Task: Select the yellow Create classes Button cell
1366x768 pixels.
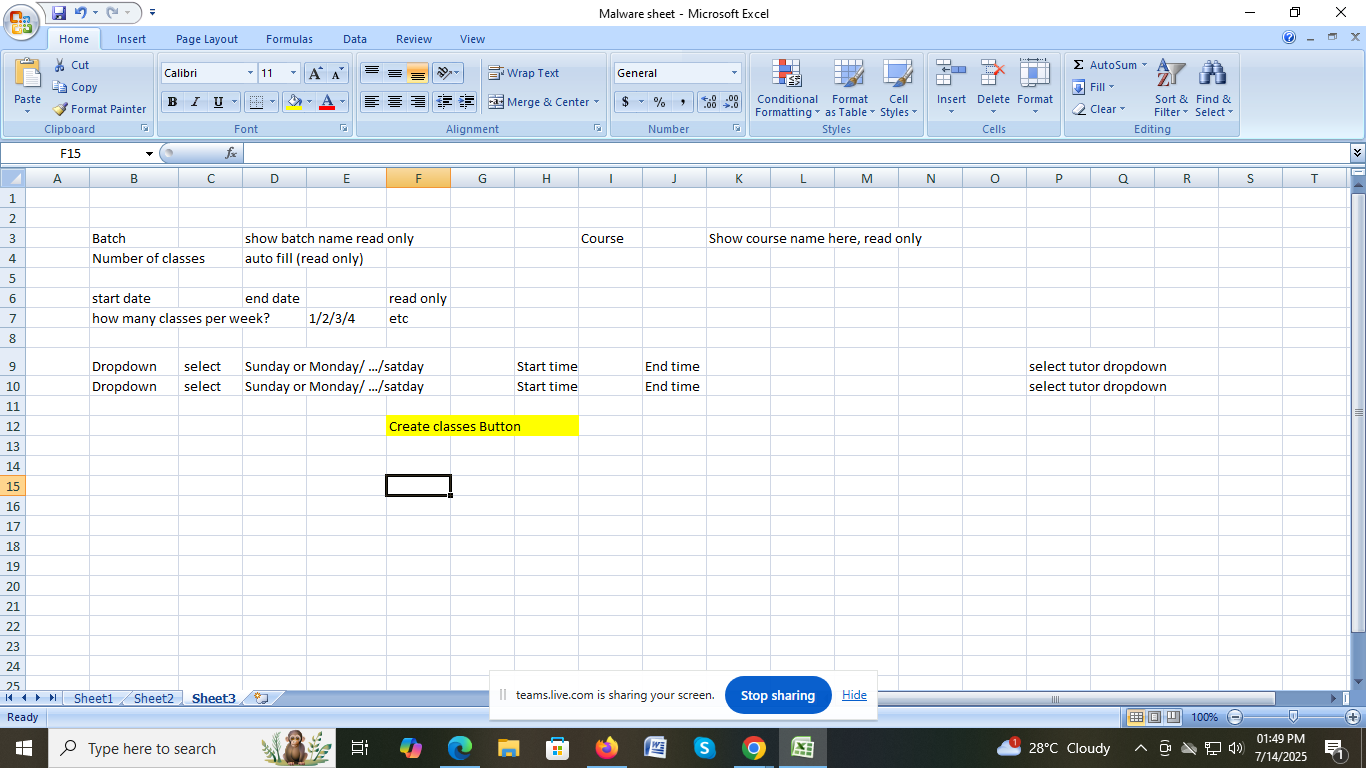Action: coord(482,426)
